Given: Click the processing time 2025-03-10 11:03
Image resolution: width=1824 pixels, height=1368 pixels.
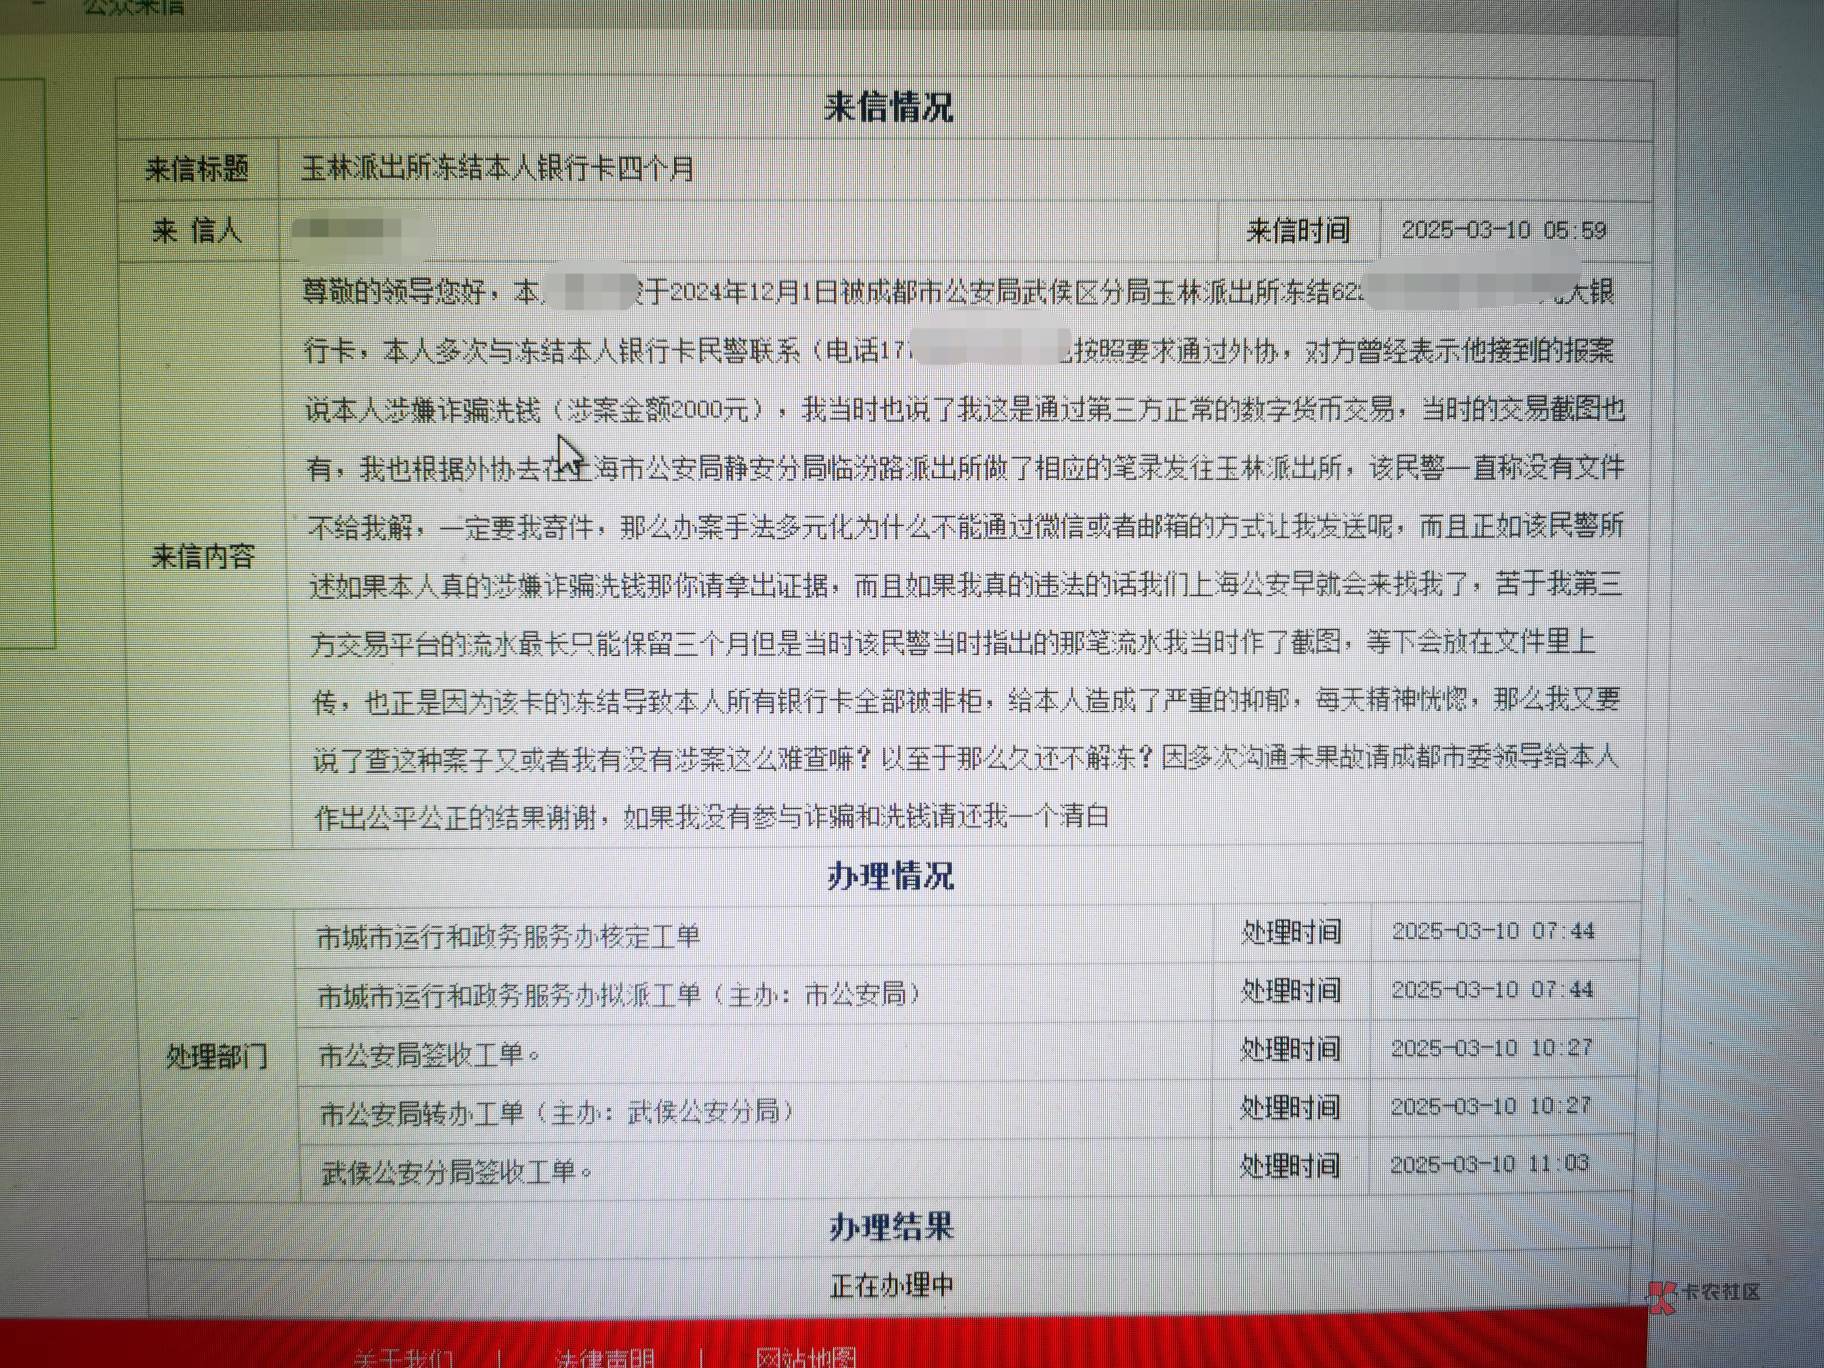Looking at the screenshot, I should tap(1489, 1164).
